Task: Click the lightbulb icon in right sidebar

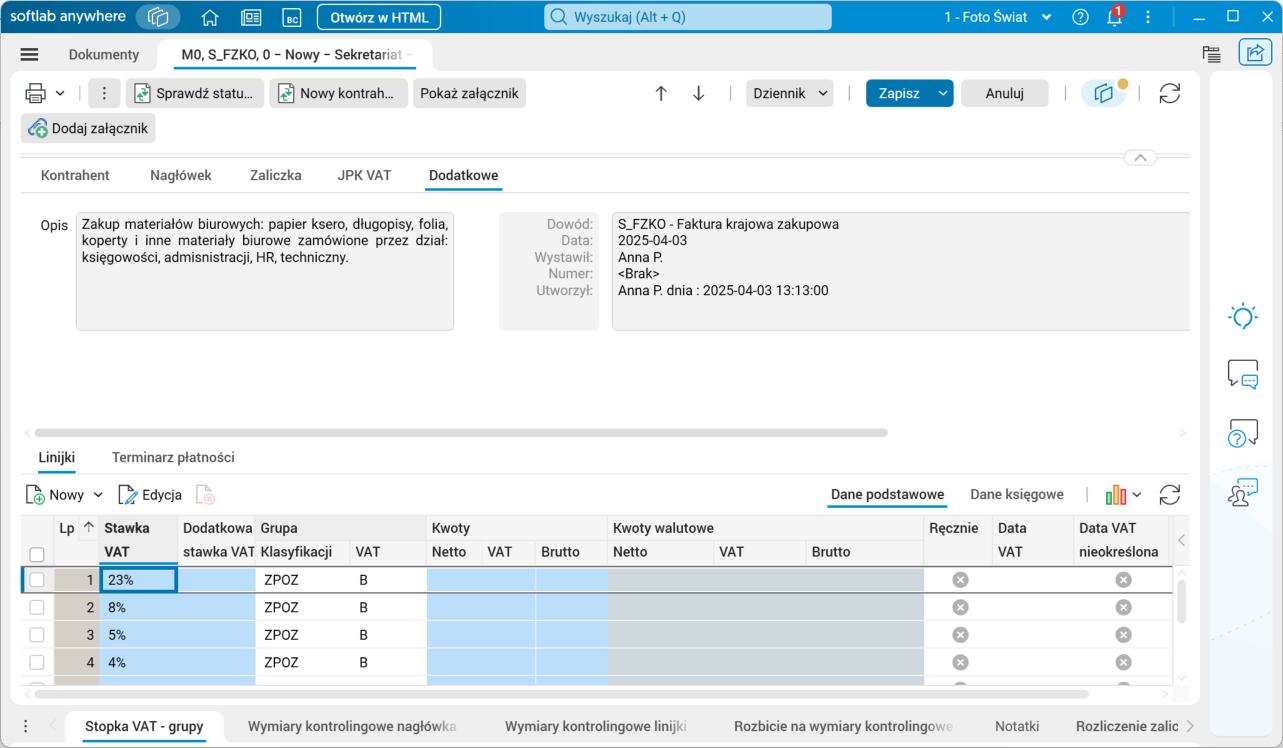Action: (1242, 317)
